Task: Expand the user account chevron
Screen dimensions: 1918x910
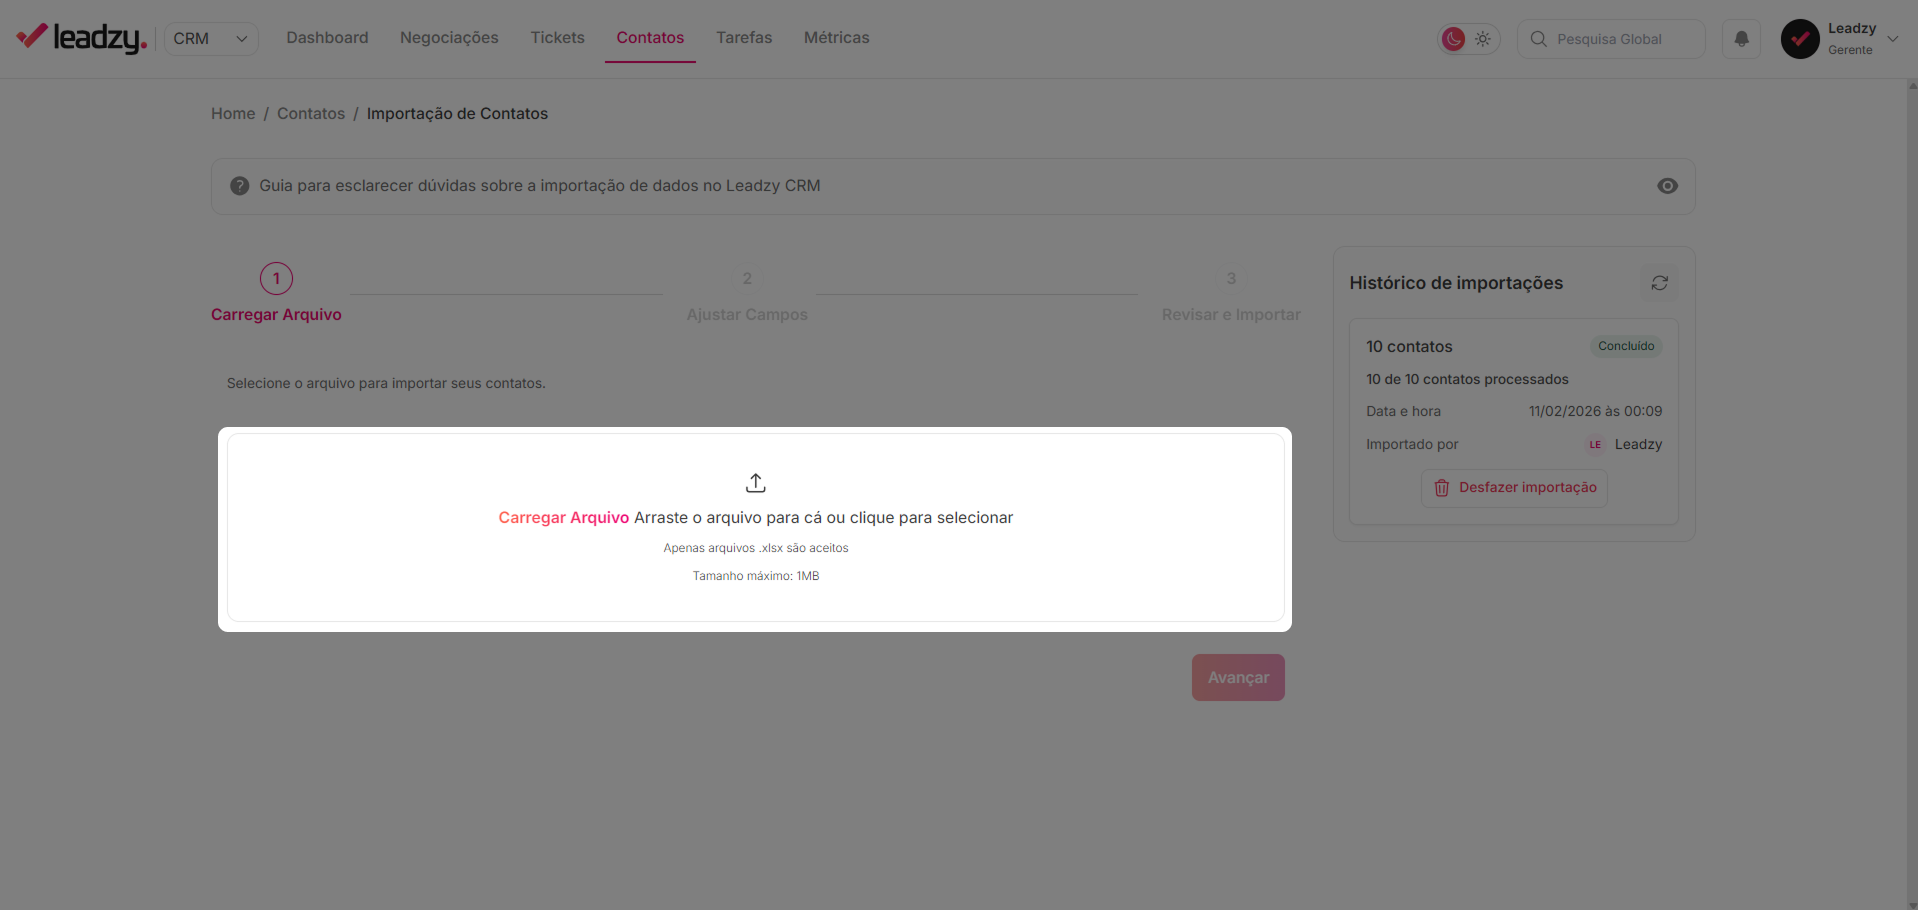Action: [x=1893, y=39]
